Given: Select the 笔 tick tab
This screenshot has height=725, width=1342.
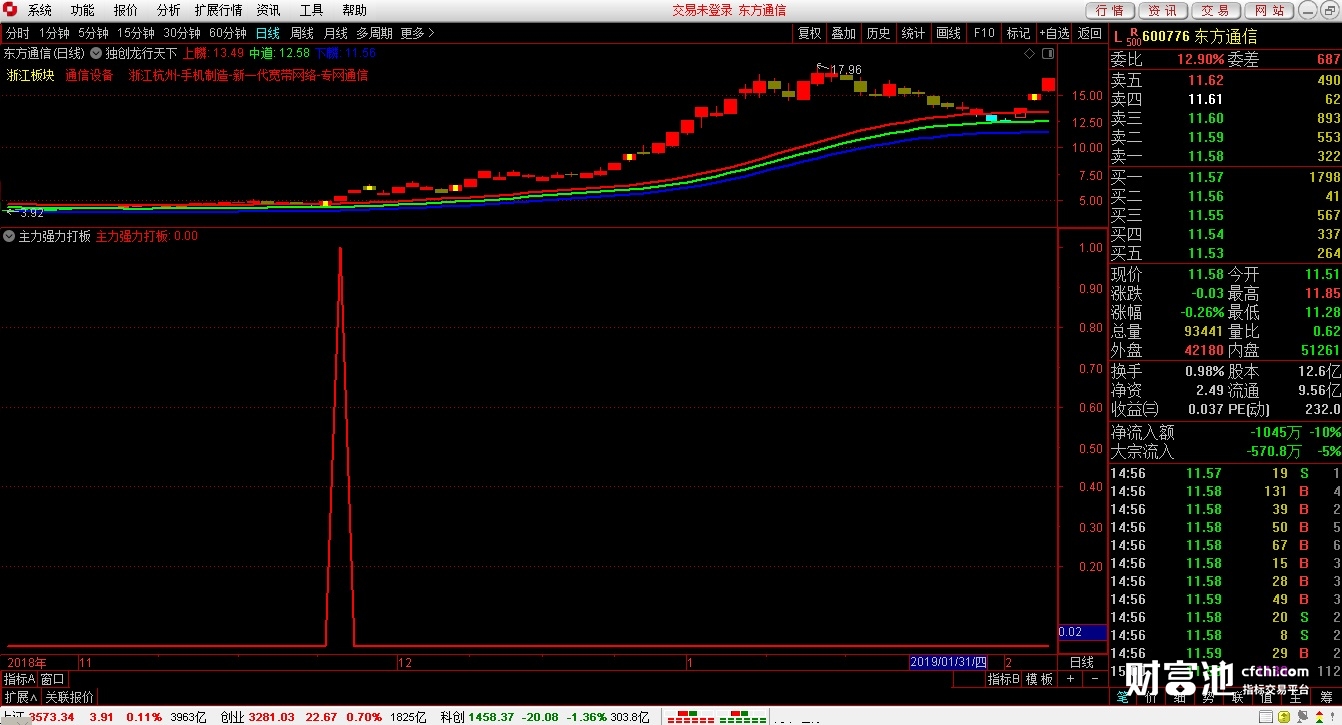Looking at the screenshot, I should (1122, 697).
